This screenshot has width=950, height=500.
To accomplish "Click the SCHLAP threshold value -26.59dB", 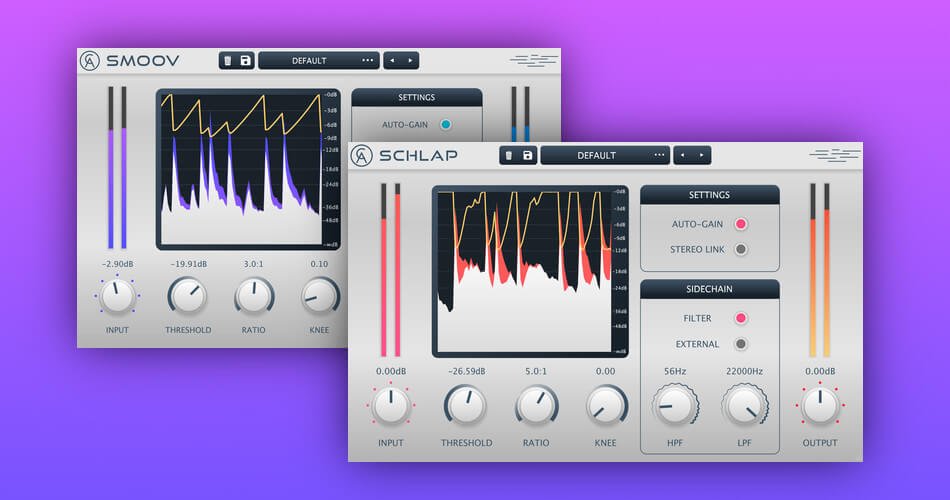I will click(465, 371).
